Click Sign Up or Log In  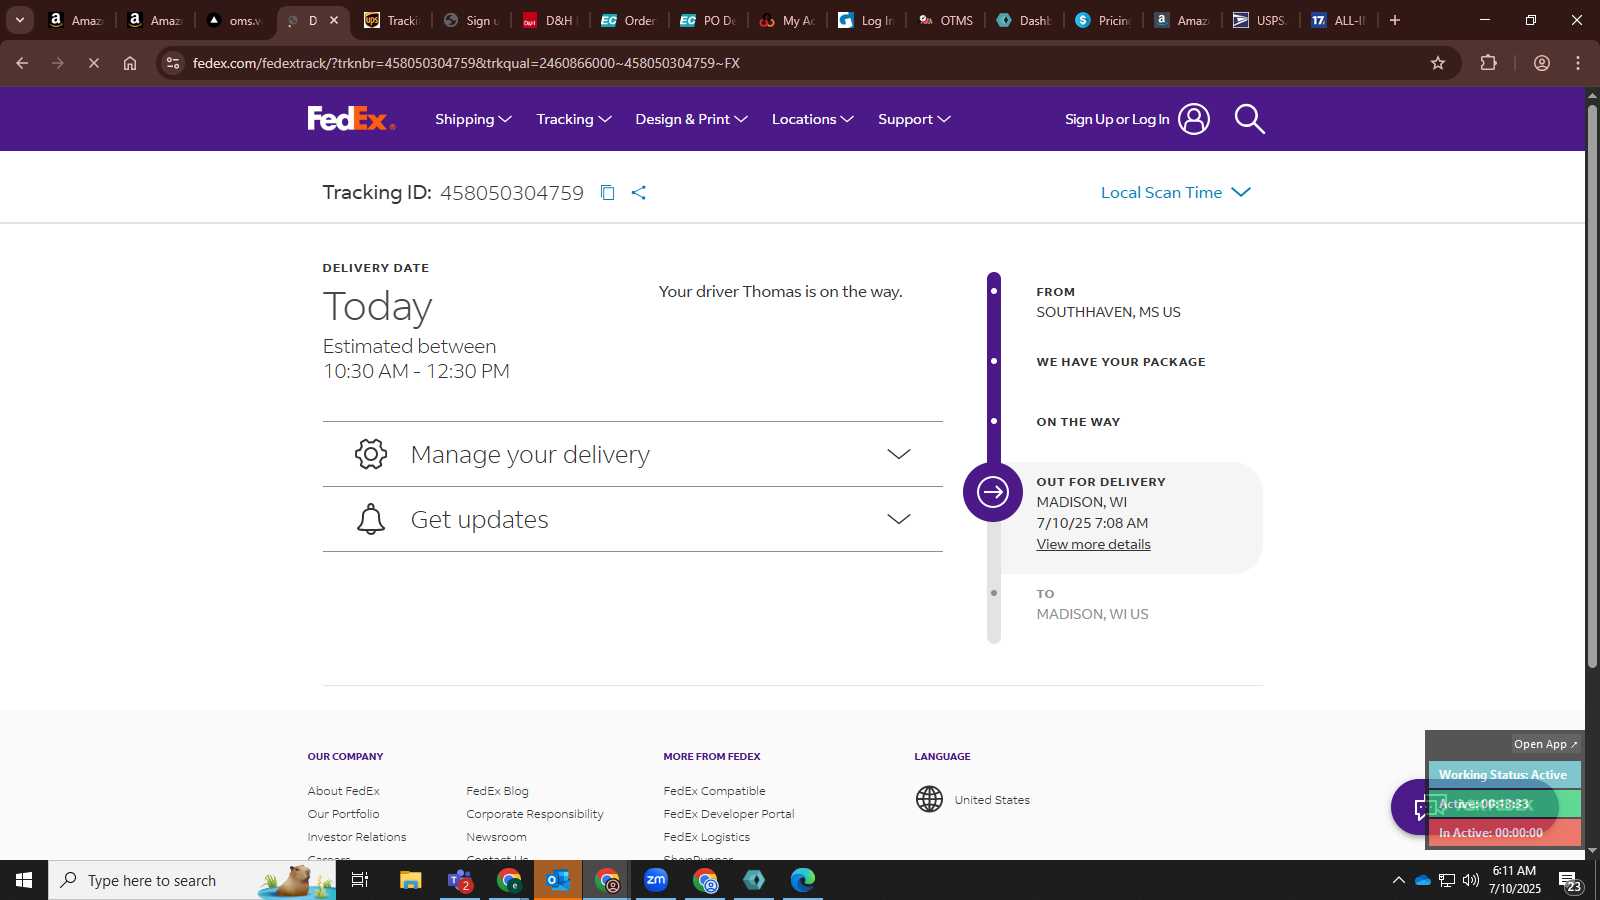(1117, 119)
